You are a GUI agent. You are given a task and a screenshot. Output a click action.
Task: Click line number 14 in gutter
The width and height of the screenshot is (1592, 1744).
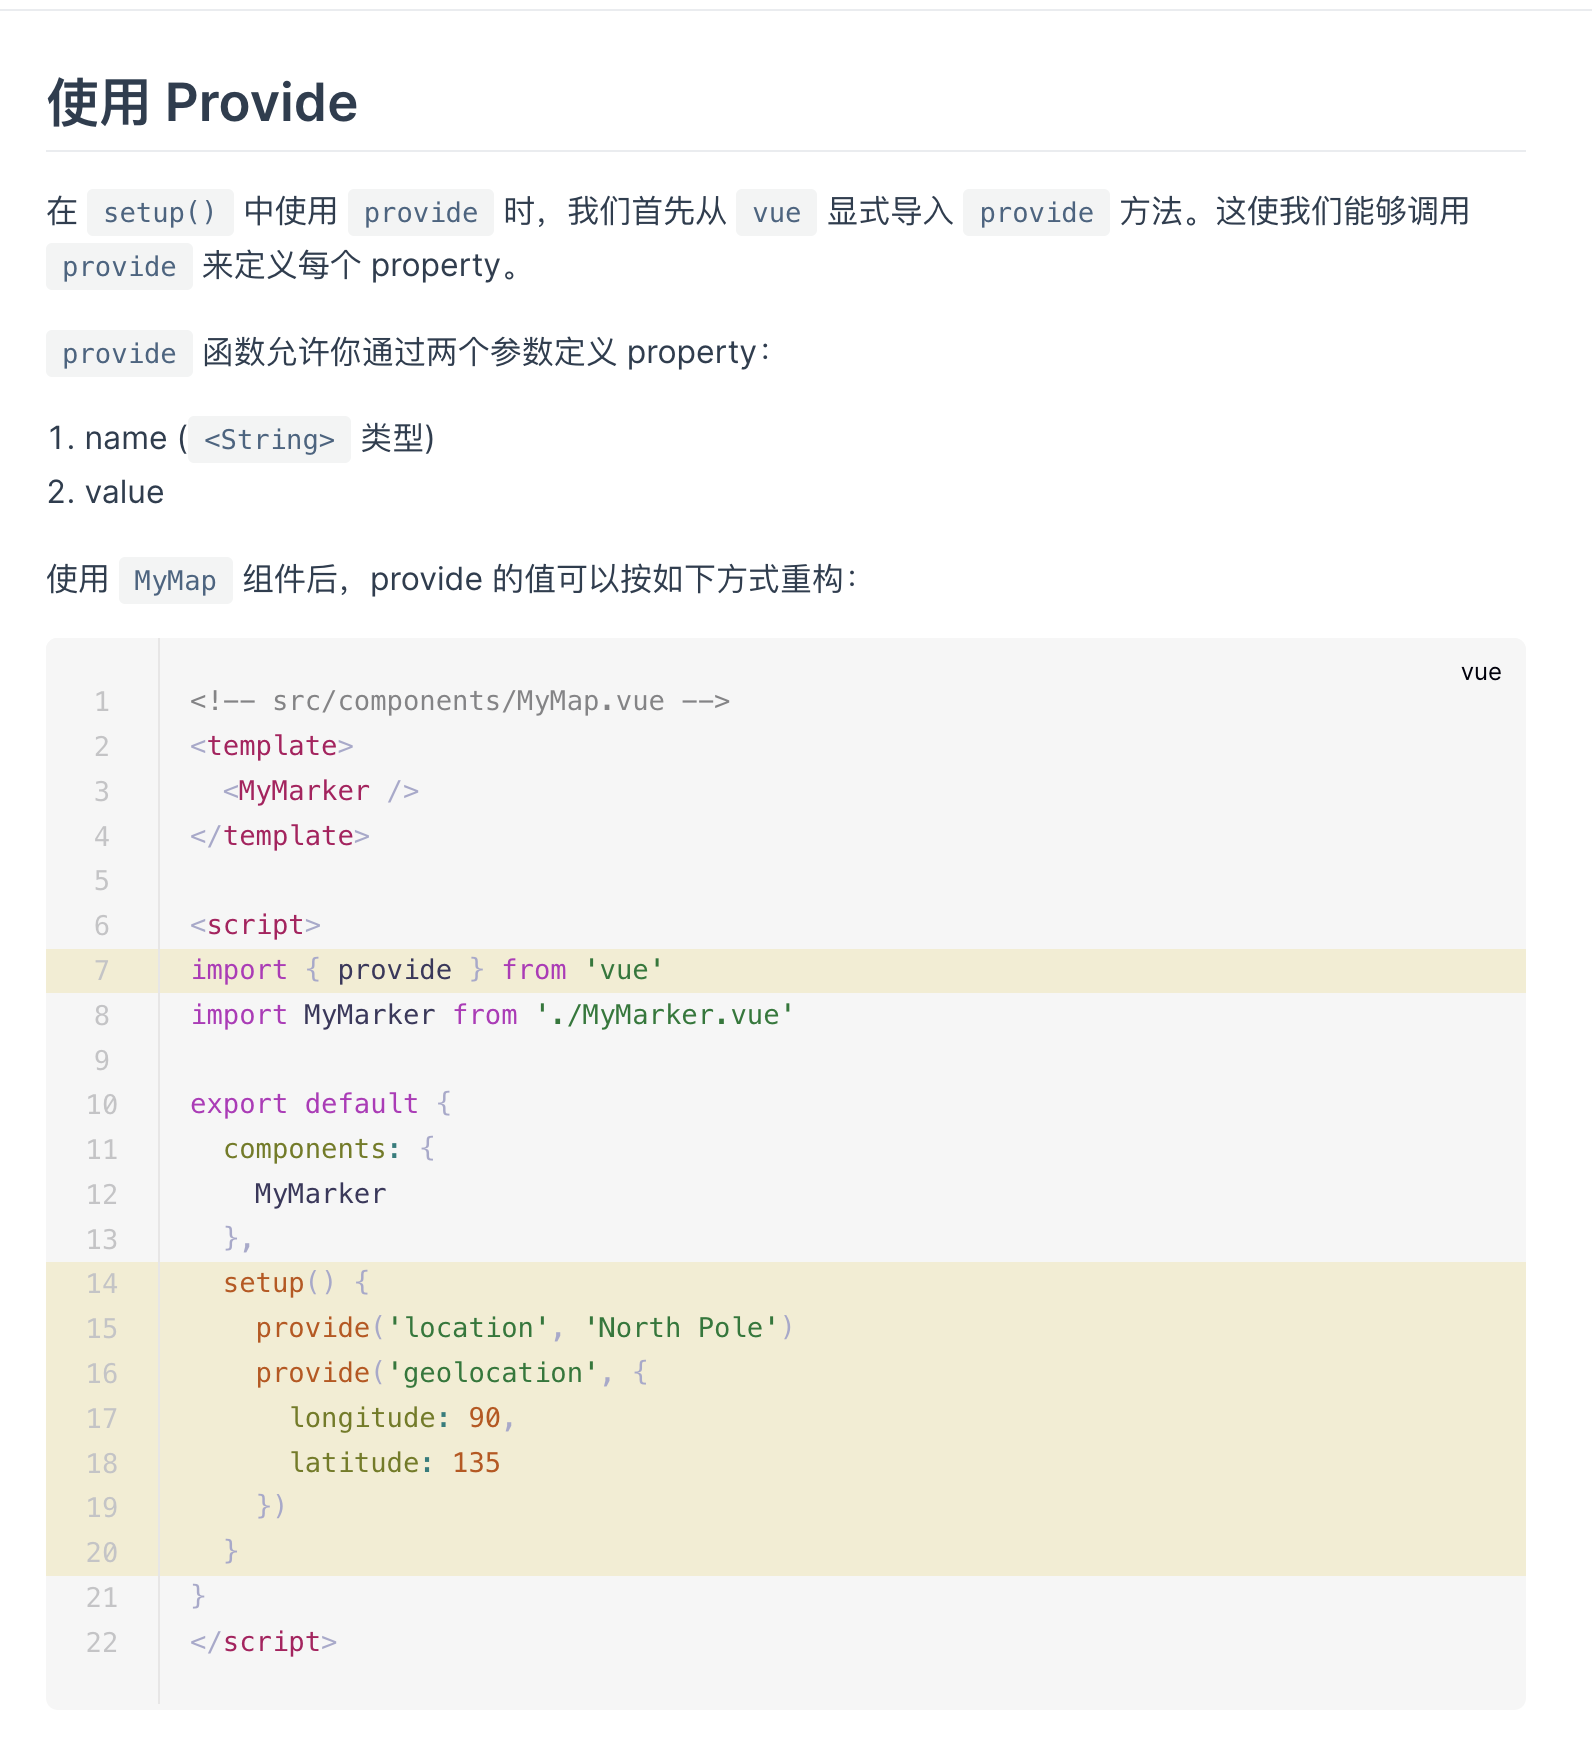coord(101,1283)
